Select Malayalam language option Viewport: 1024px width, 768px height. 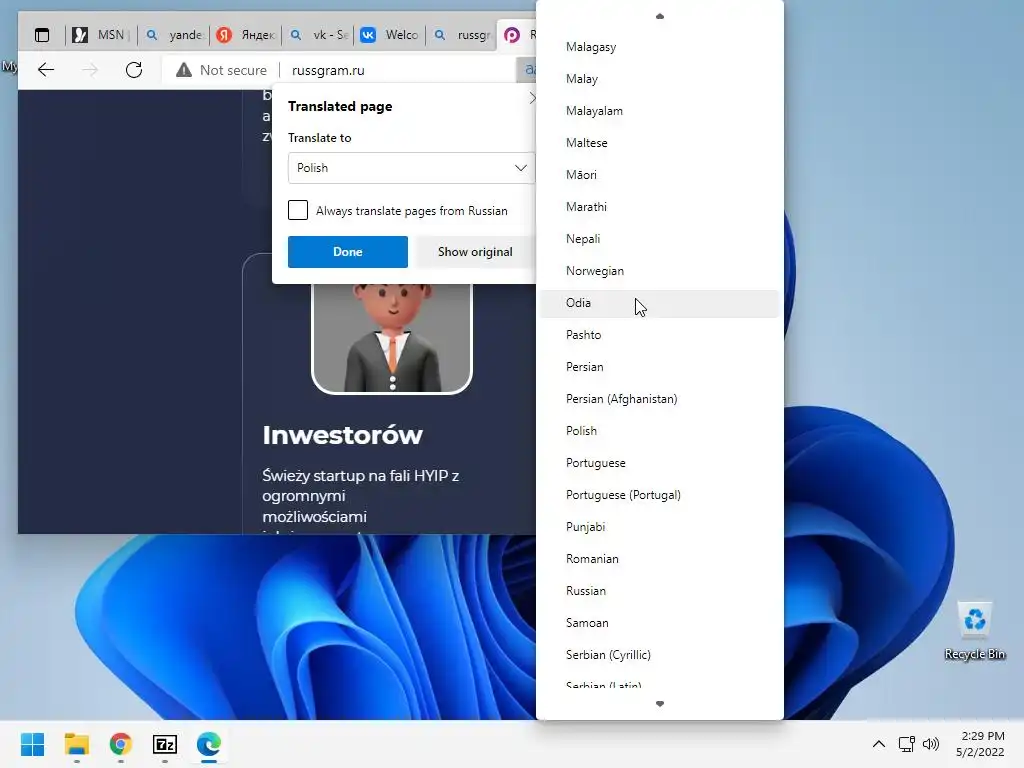(x=660, y=111)
